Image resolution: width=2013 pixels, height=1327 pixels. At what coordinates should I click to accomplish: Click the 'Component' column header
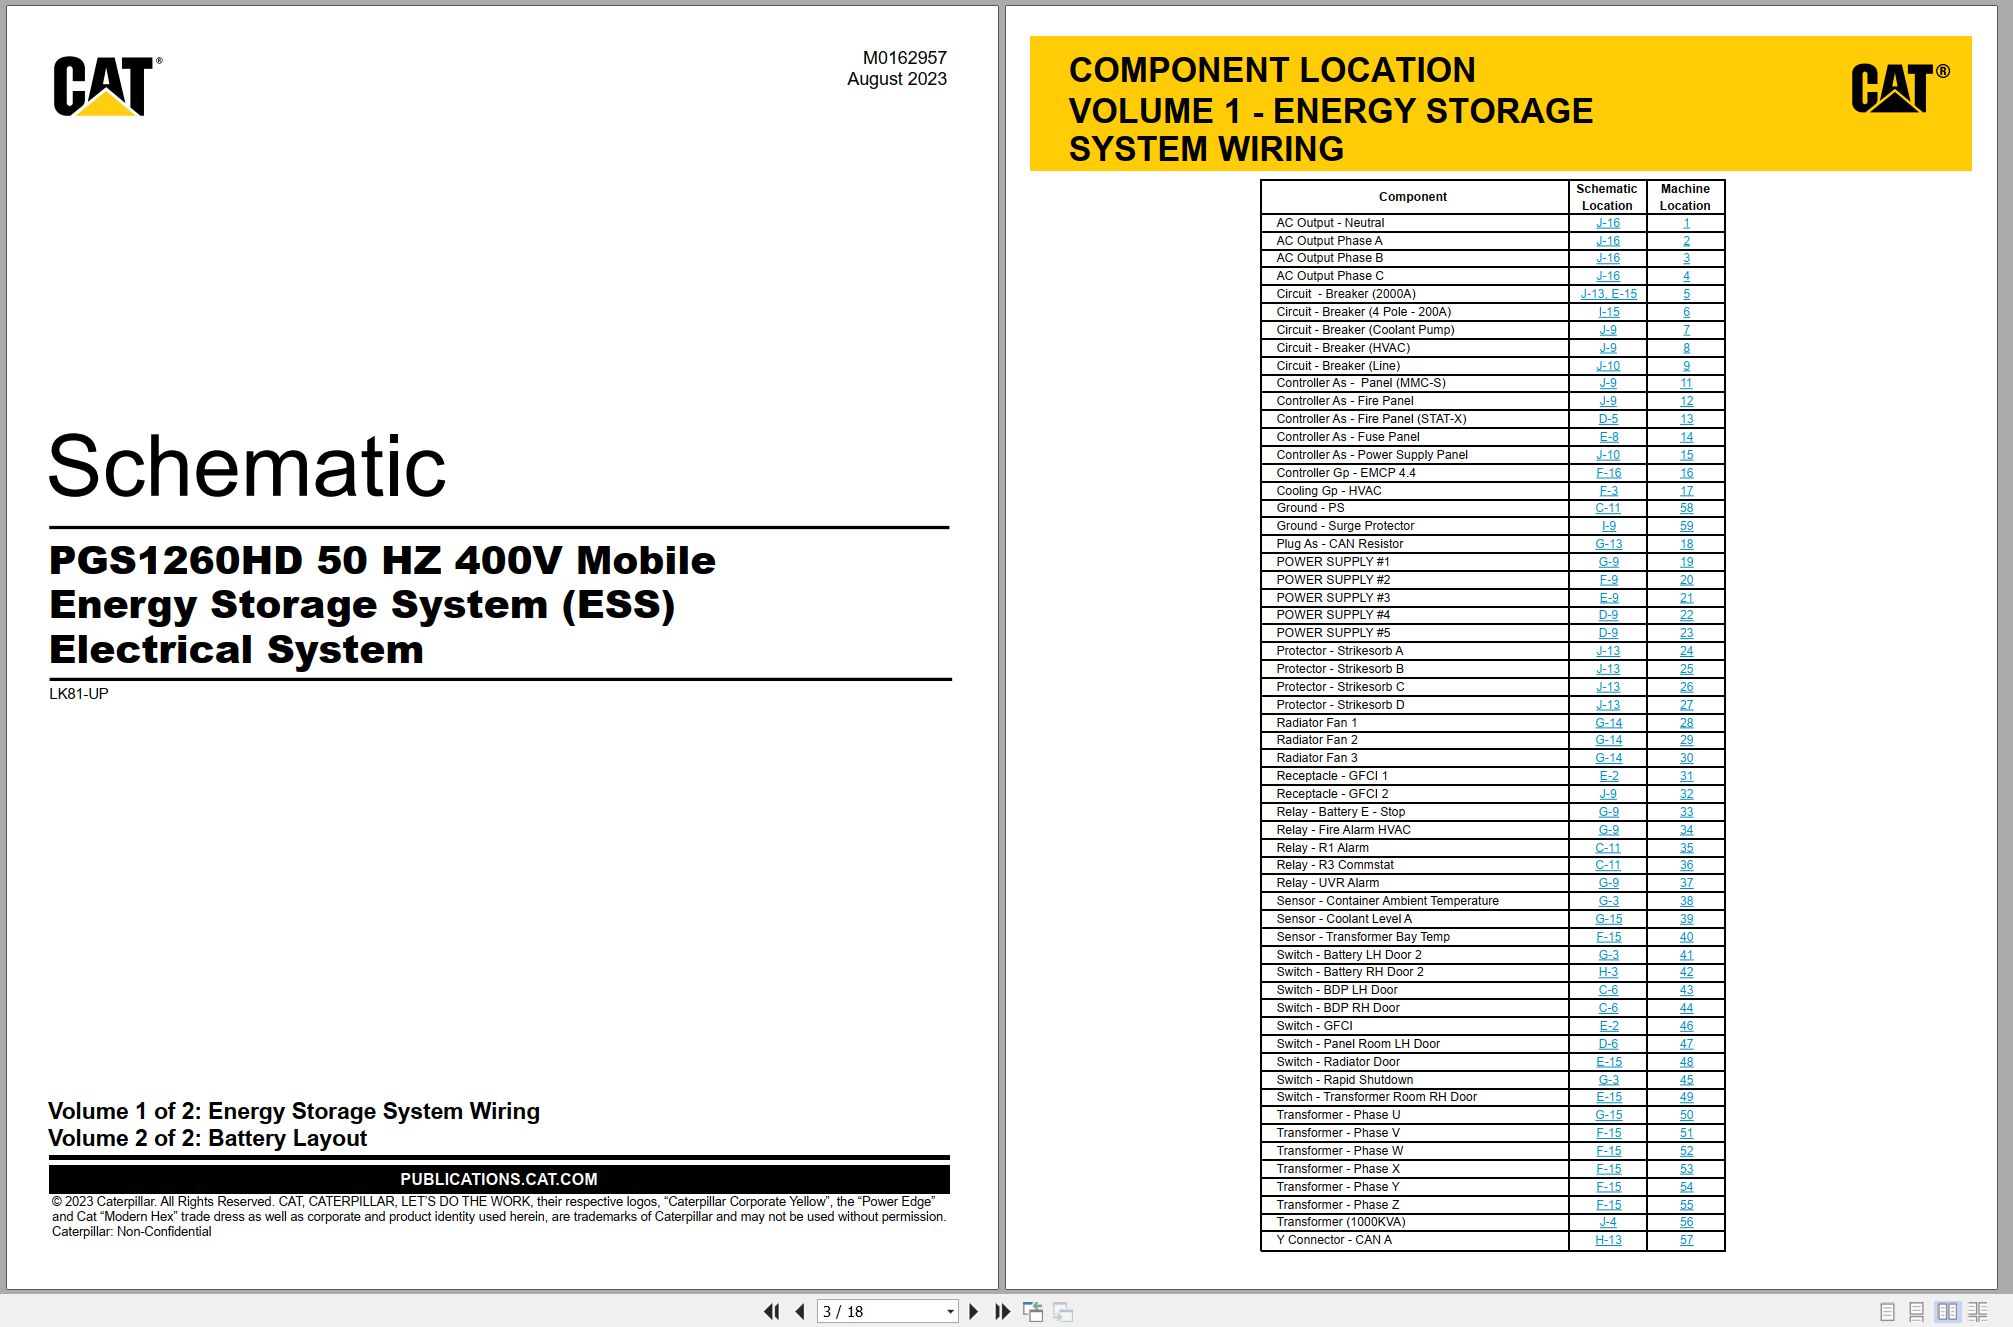[1412, 197]
